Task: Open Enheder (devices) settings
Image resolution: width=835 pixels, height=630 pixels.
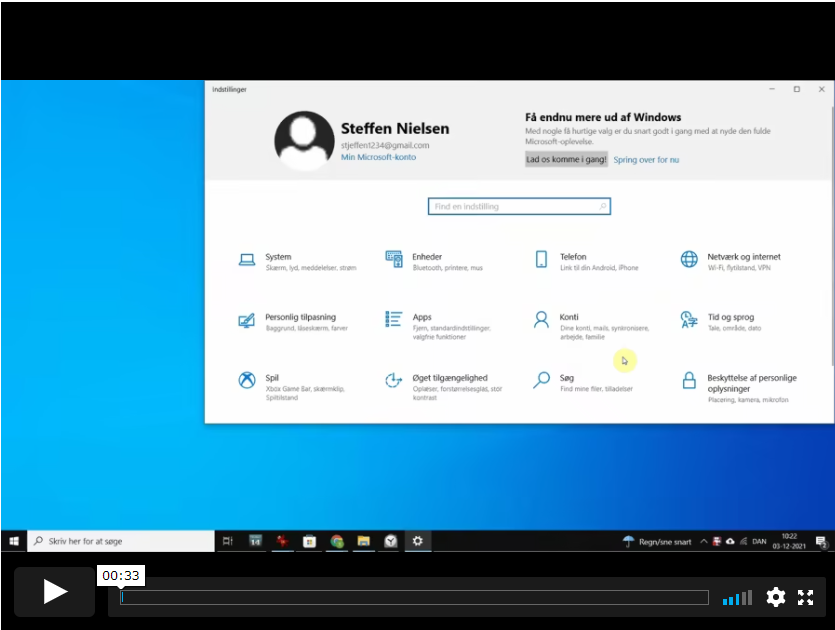Action: [x=426, y=257]
